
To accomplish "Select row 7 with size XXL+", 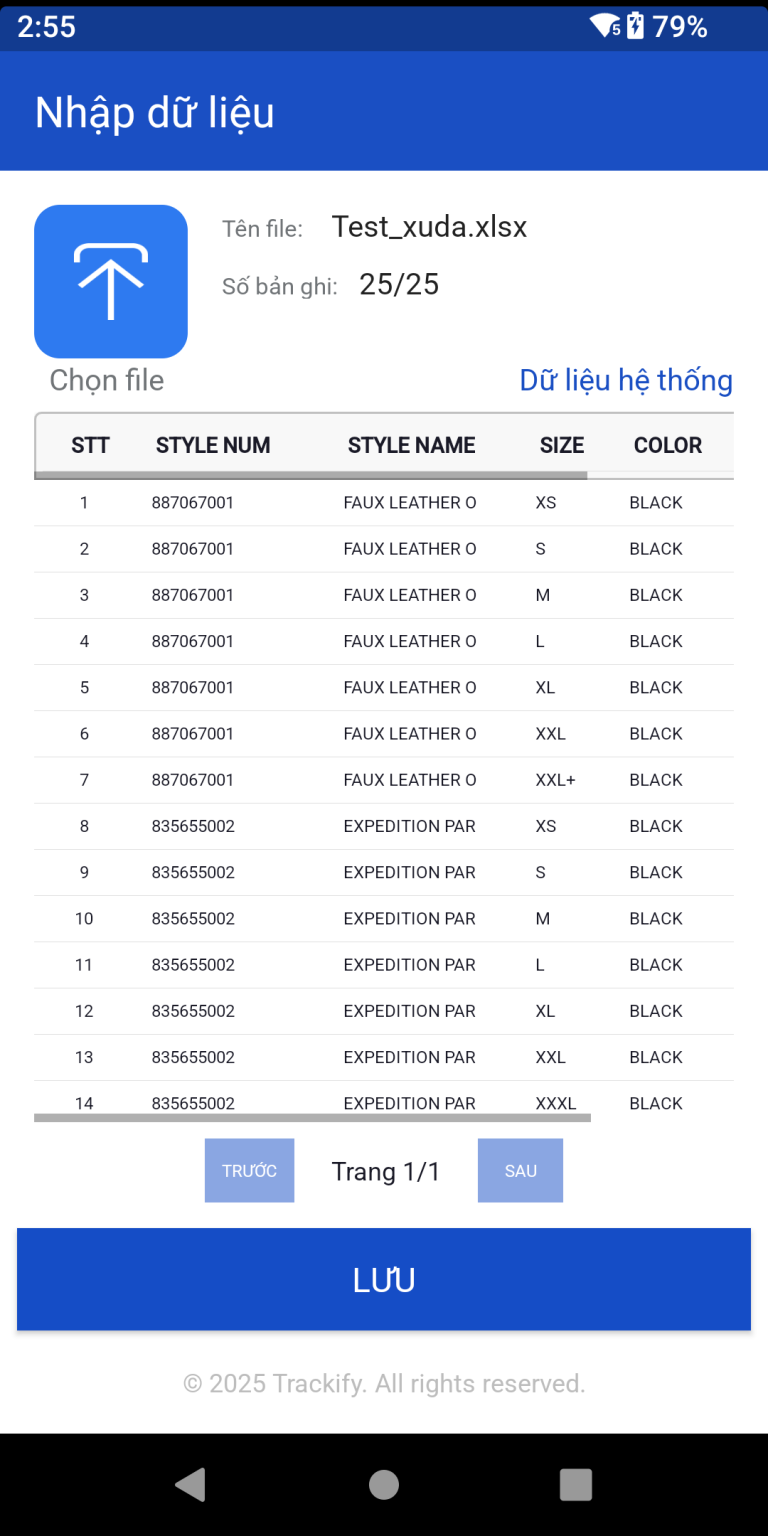I will click(384, 780).
